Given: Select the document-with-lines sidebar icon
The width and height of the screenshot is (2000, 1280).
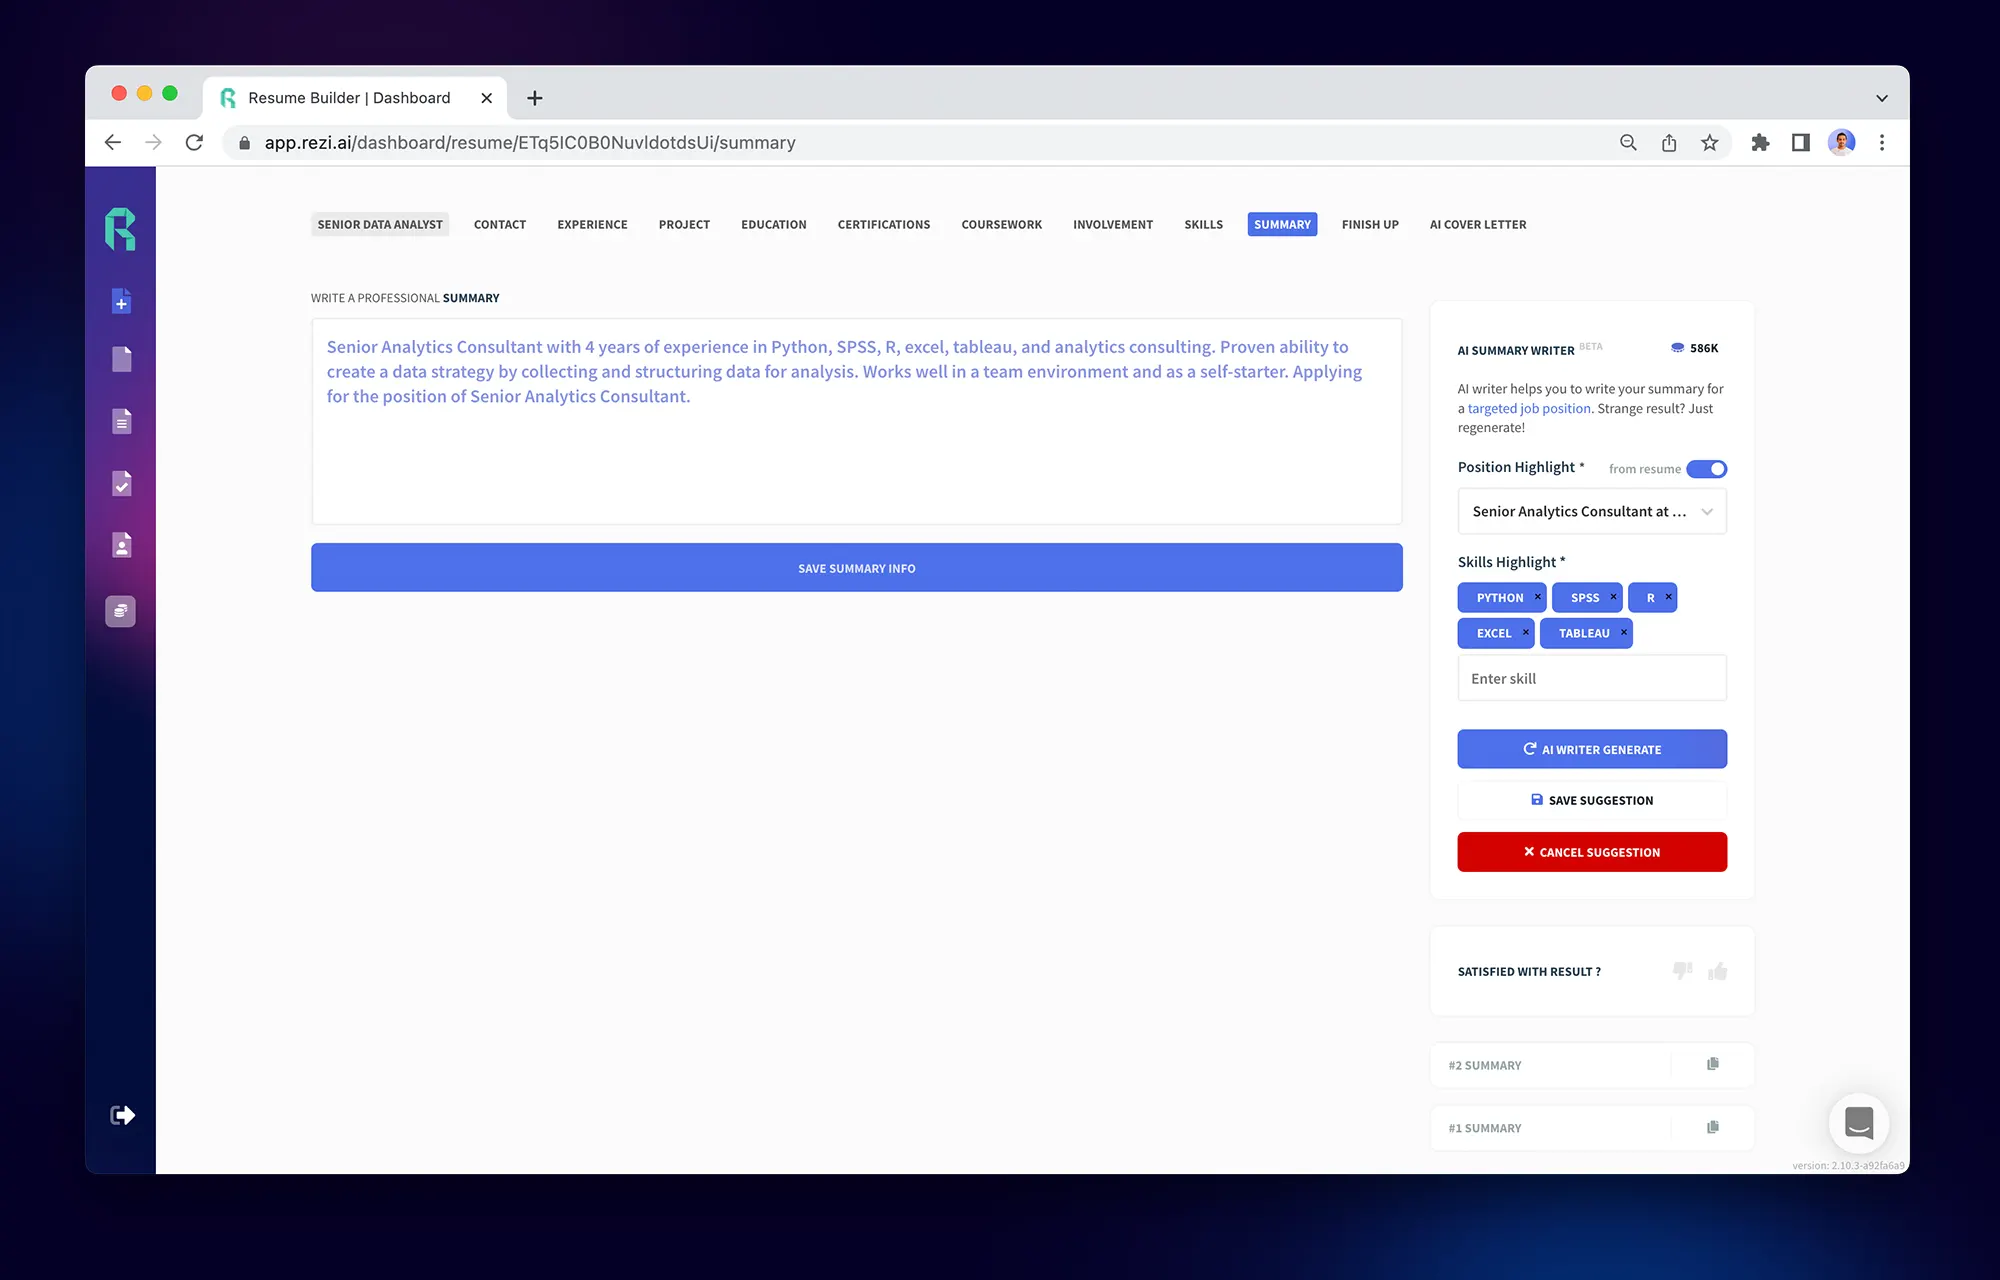Looking at the screenshot, I should coord(120,421).
